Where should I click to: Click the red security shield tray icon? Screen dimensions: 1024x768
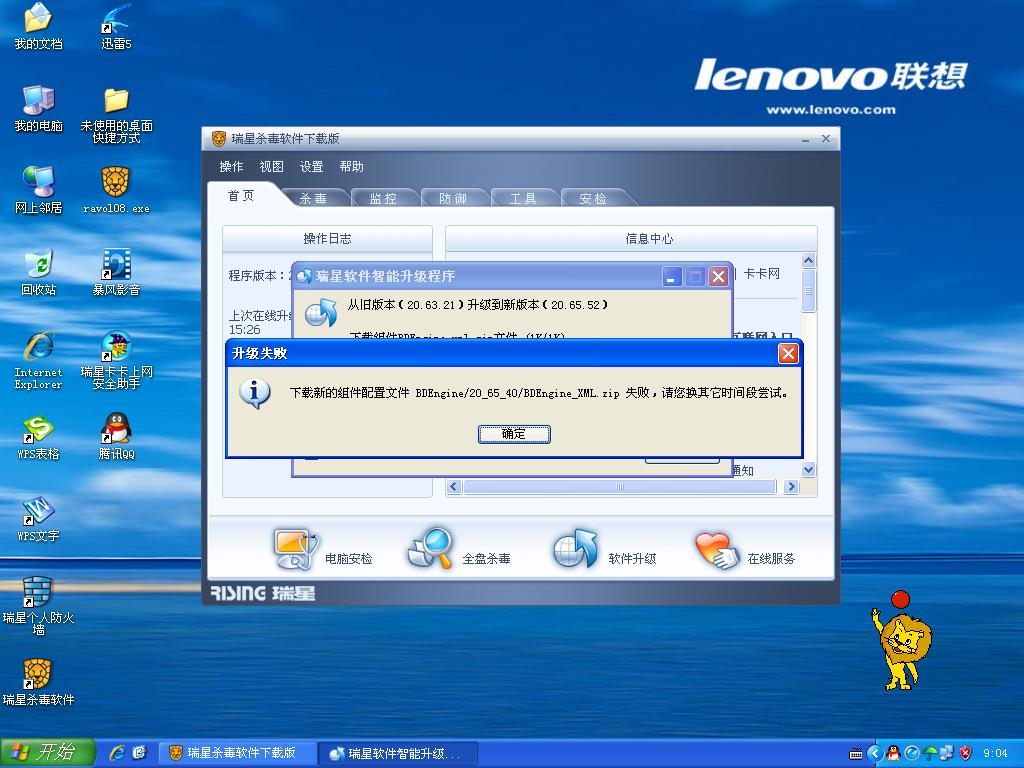965,753
